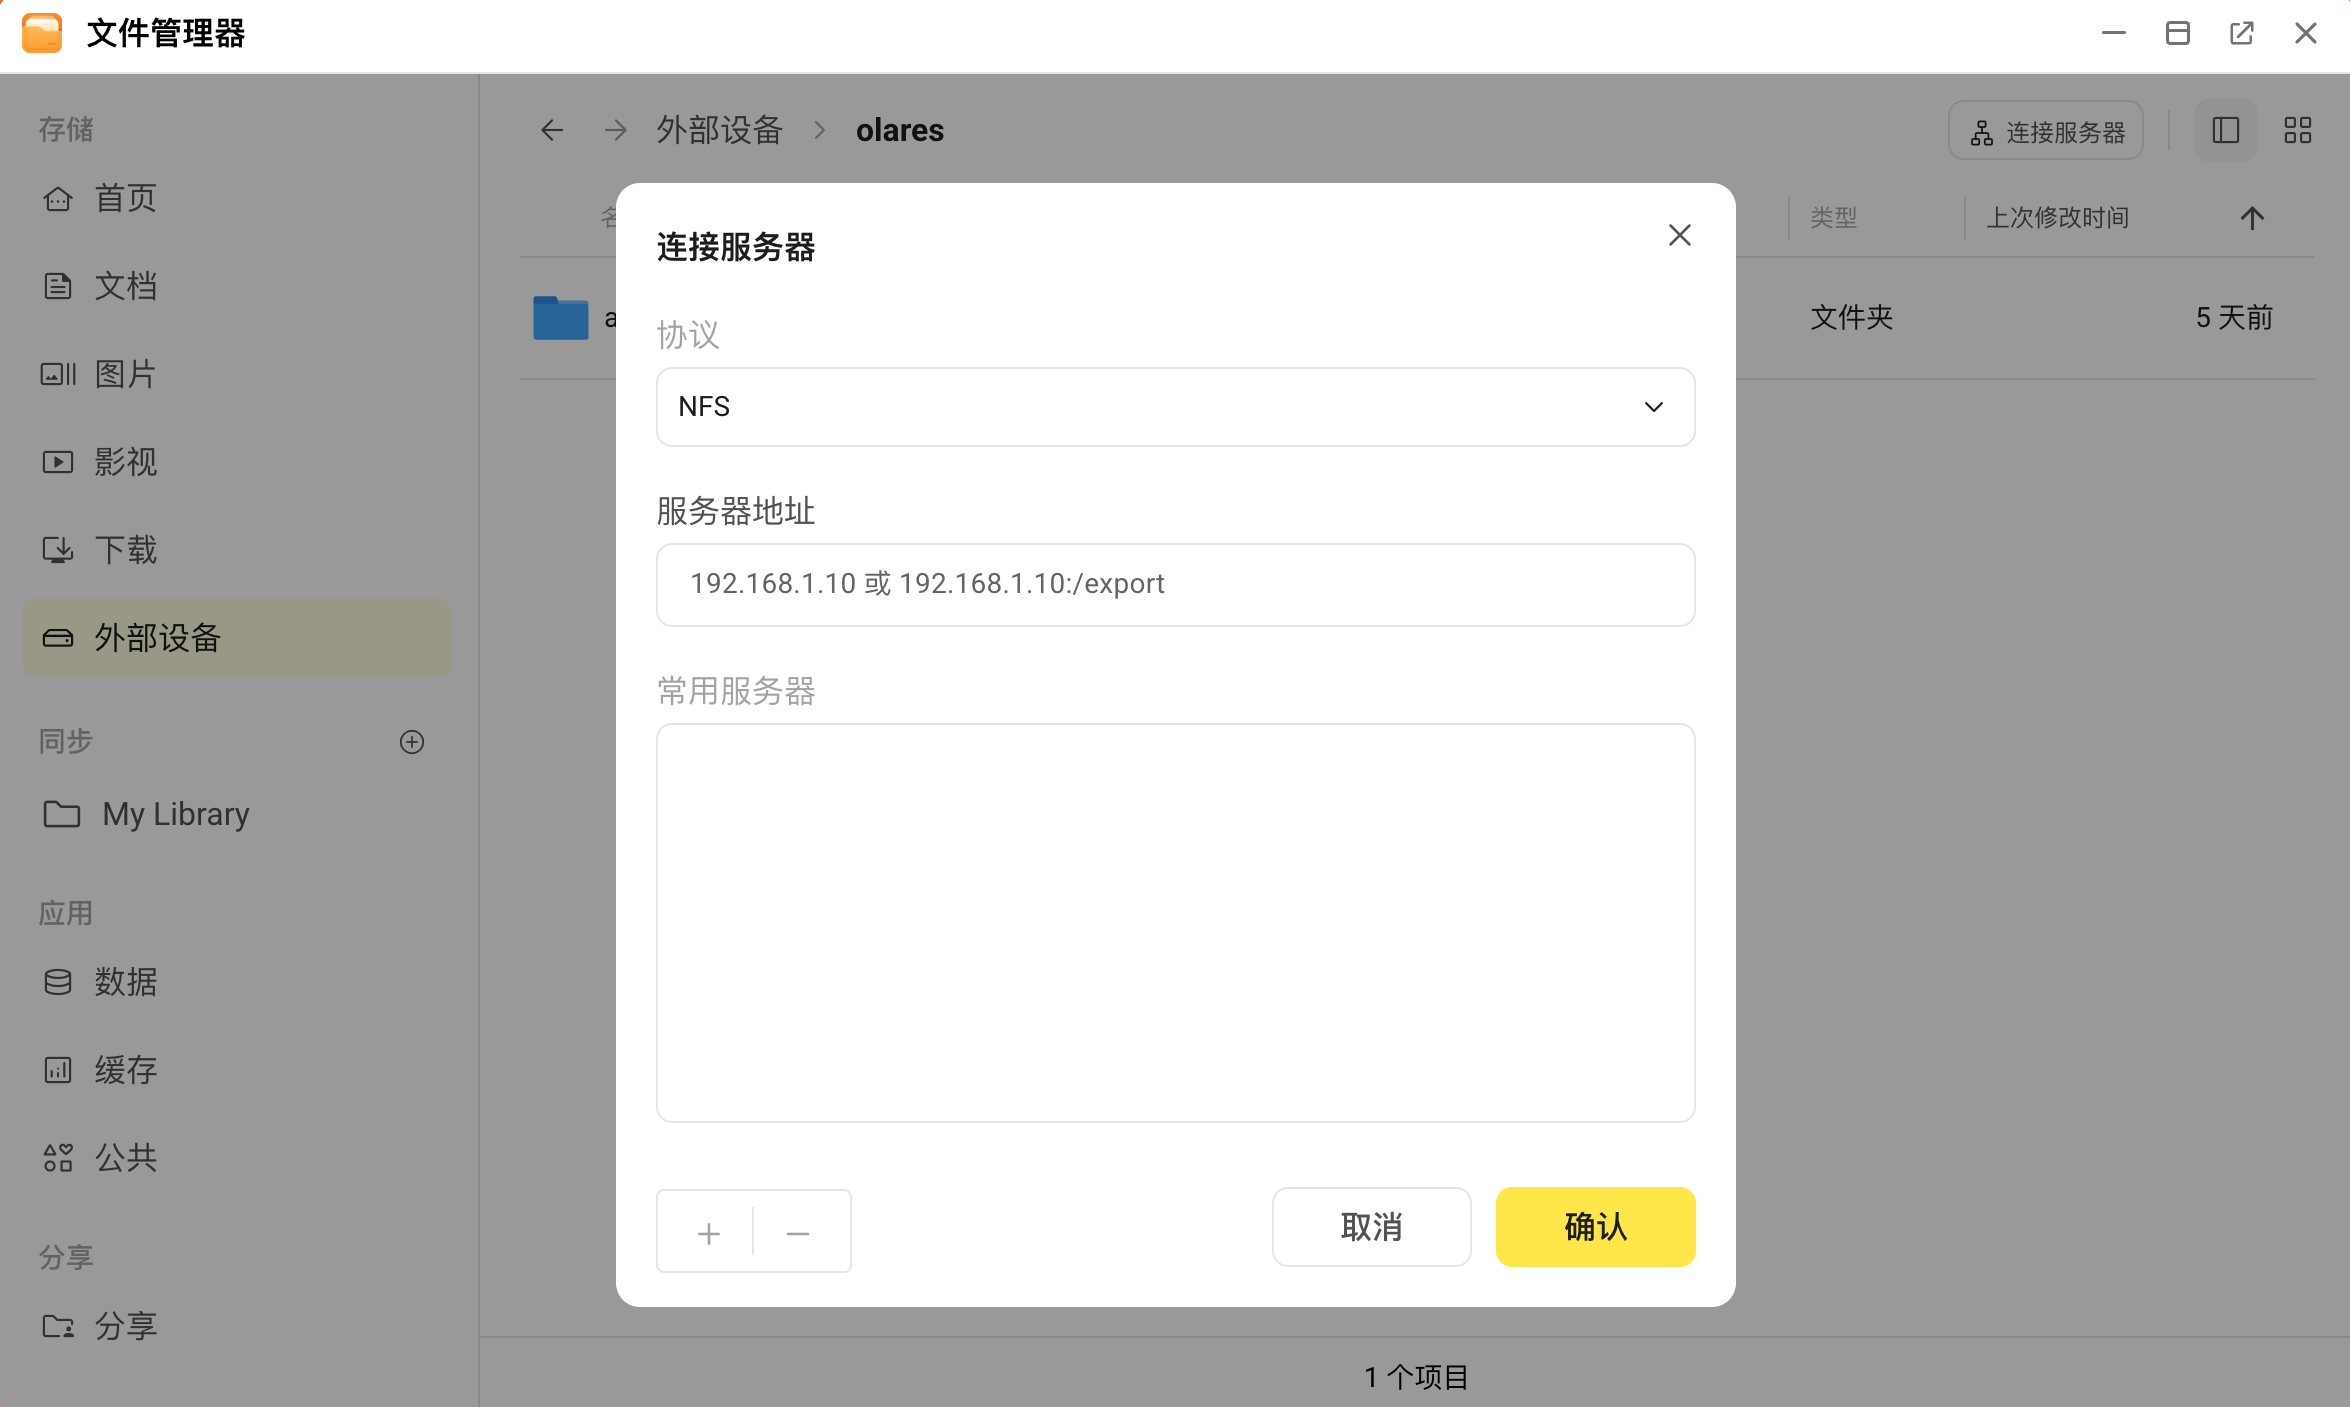Close the 连接服务器 dialog with X

click(1680, 235)
